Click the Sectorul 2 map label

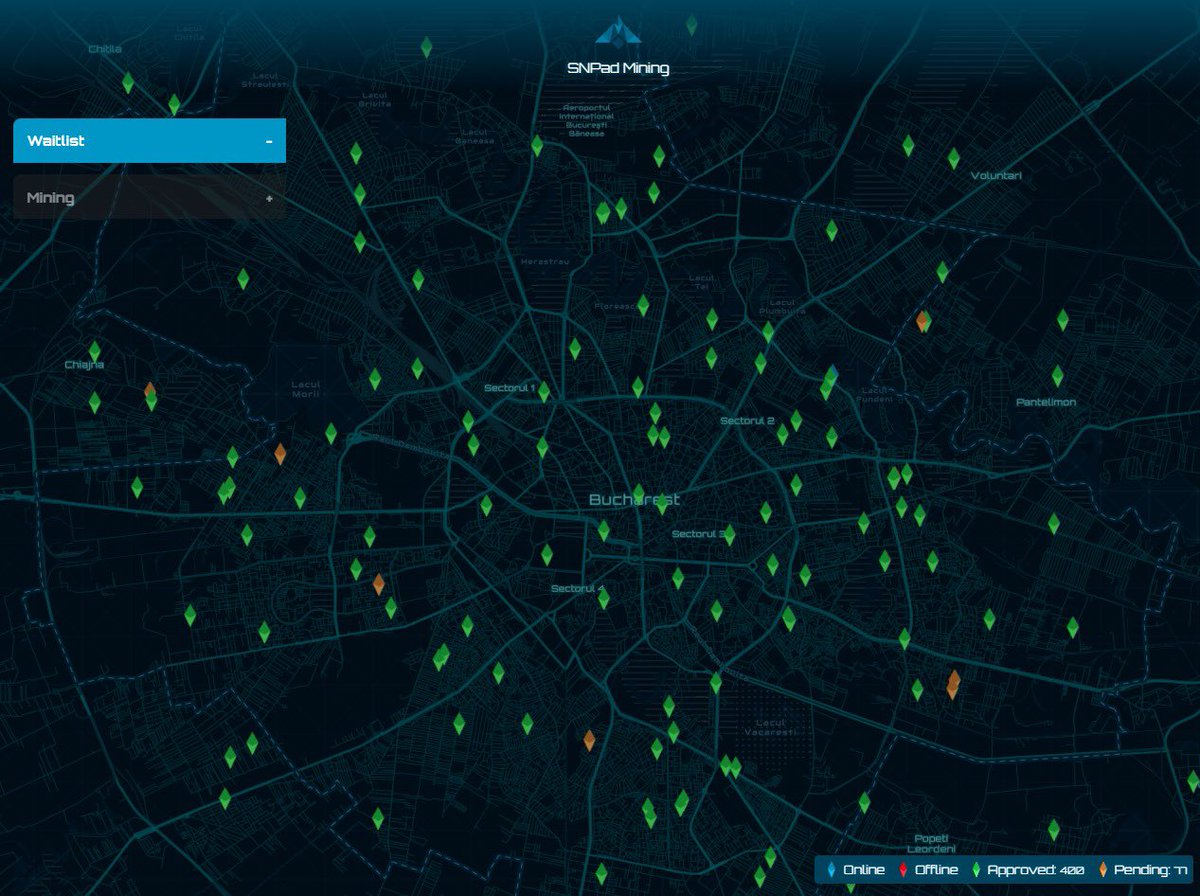(x=747, y=421)
